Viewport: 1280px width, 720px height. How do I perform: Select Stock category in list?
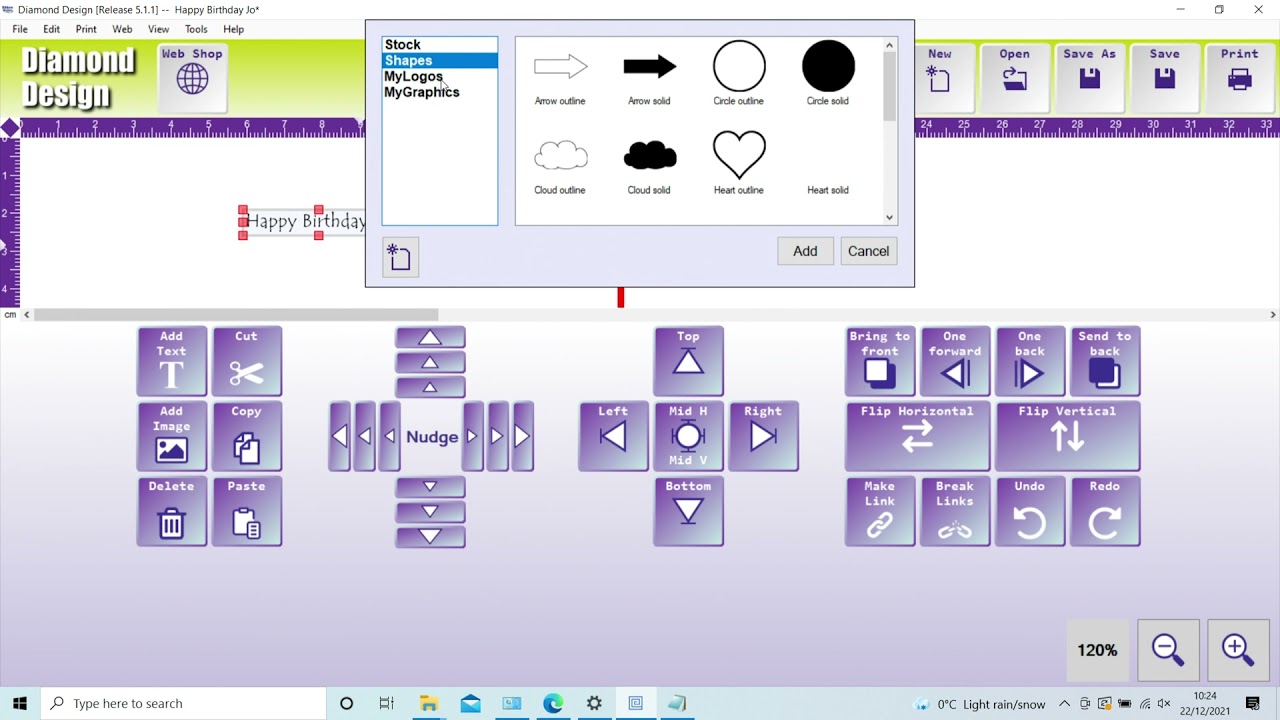[440, 44]
